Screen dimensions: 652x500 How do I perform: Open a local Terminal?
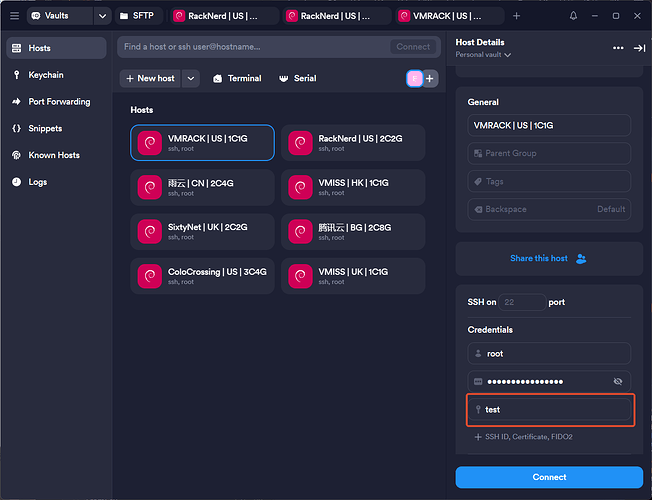(x=237, y=78)
